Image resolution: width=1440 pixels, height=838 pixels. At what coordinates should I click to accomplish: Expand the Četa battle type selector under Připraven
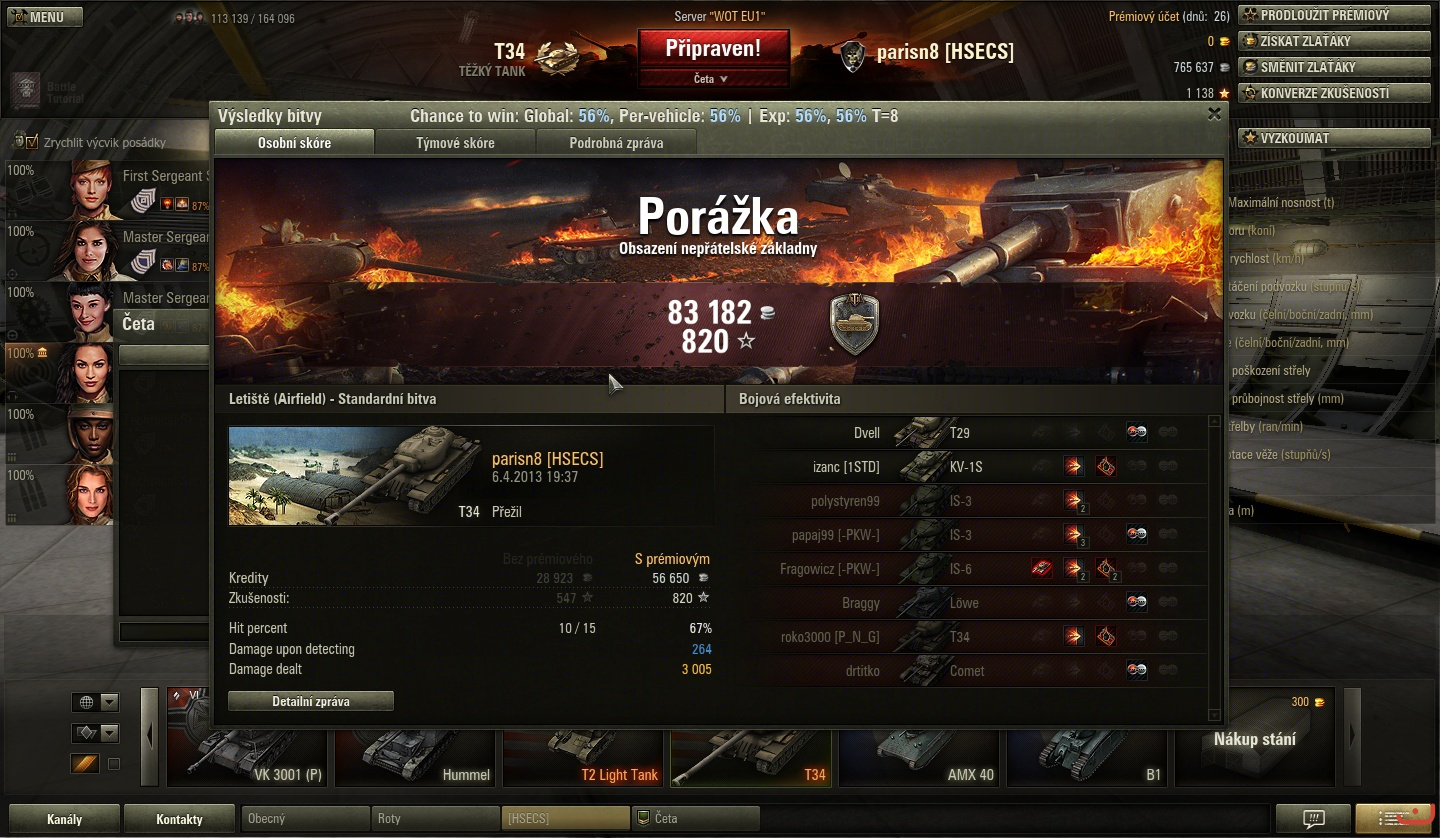click(x=714, y=78)
